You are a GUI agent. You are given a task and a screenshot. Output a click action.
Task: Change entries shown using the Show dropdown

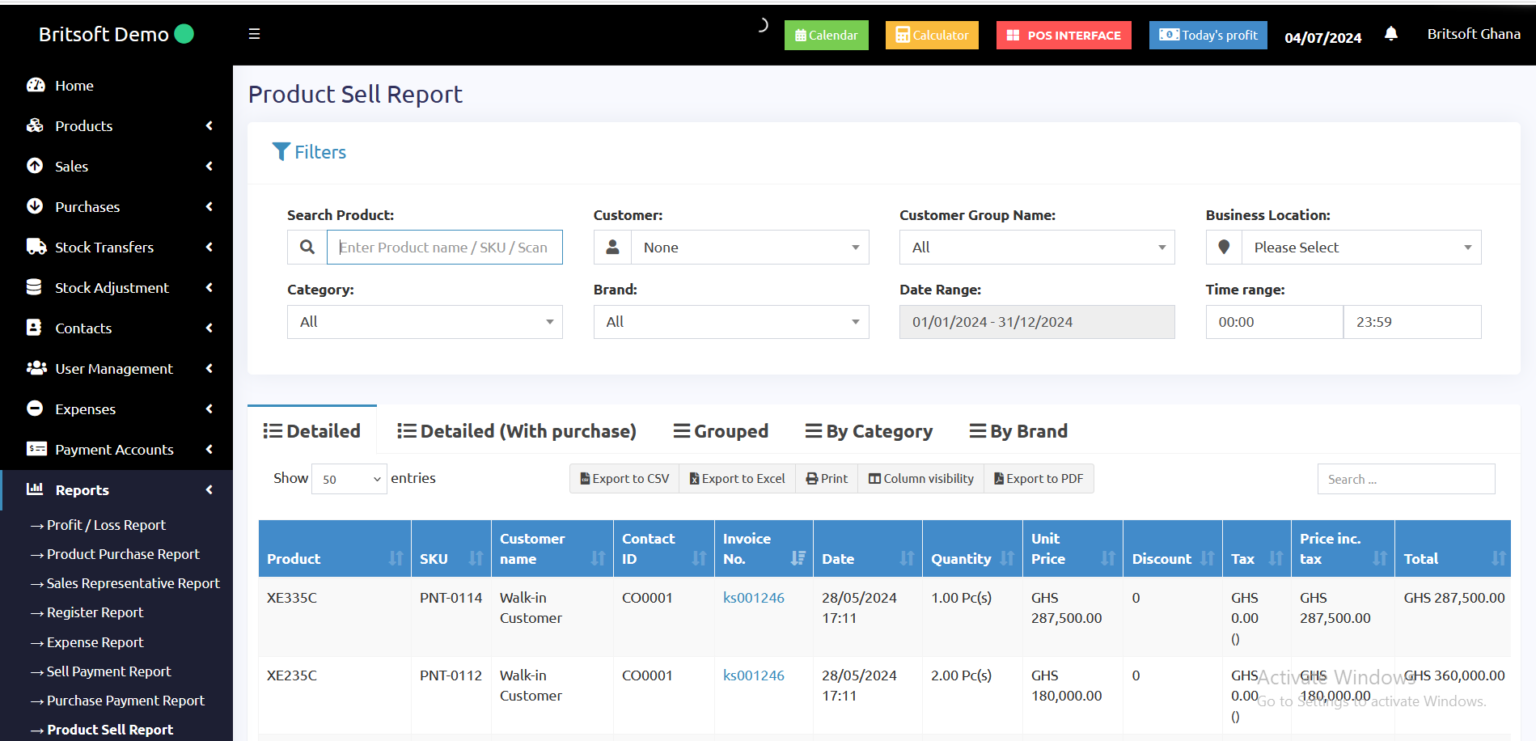[x=348, y=479]
